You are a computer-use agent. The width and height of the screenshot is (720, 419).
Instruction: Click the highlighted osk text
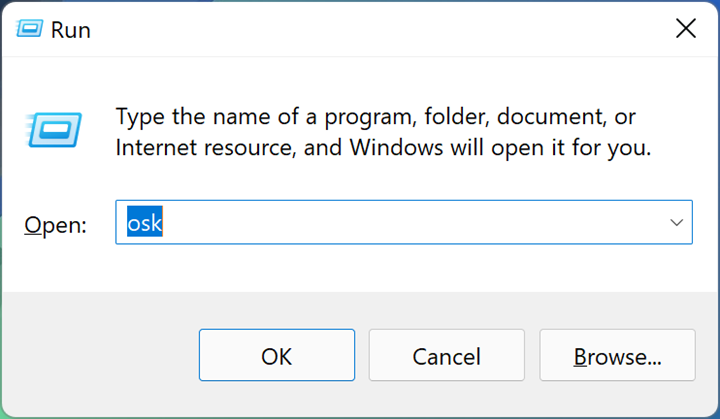click(145, 222)
